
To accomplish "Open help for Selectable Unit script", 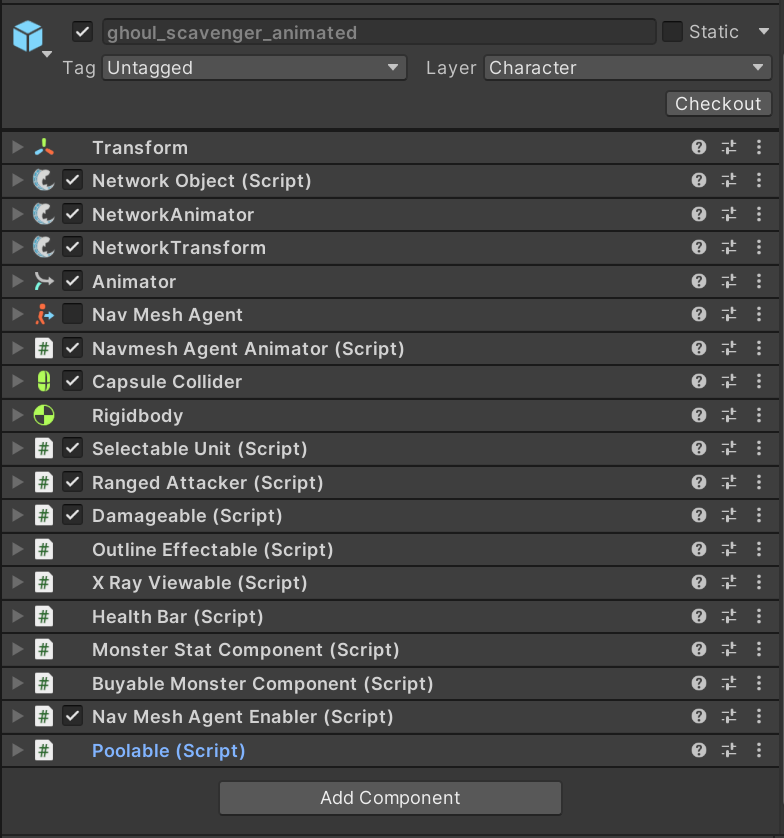I will tap(698, 448).
